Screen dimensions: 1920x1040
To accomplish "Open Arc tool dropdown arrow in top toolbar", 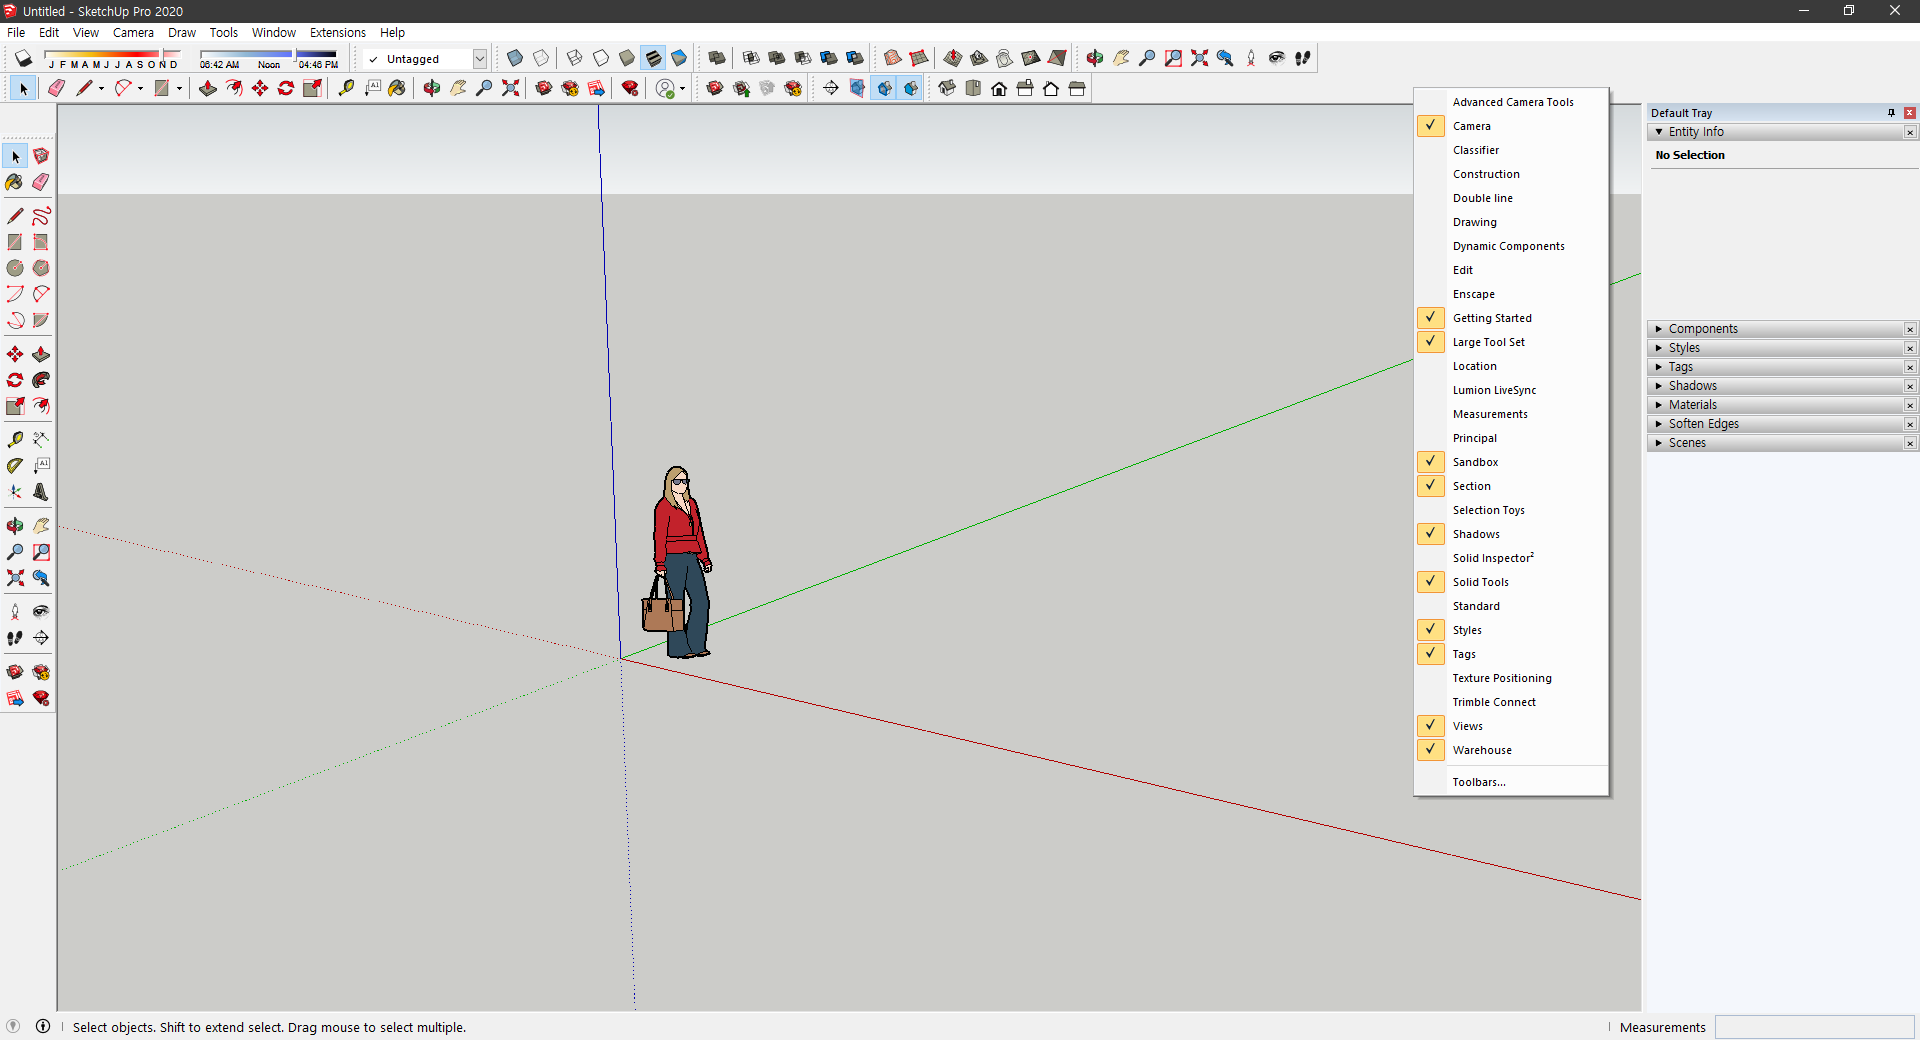I will (x=140, y=88).
